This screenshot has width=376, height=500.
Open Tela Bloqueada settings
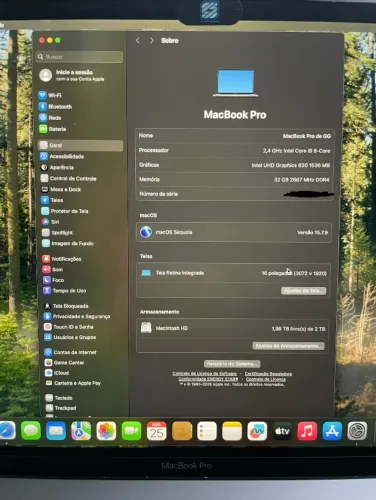(x=66, y=306)
